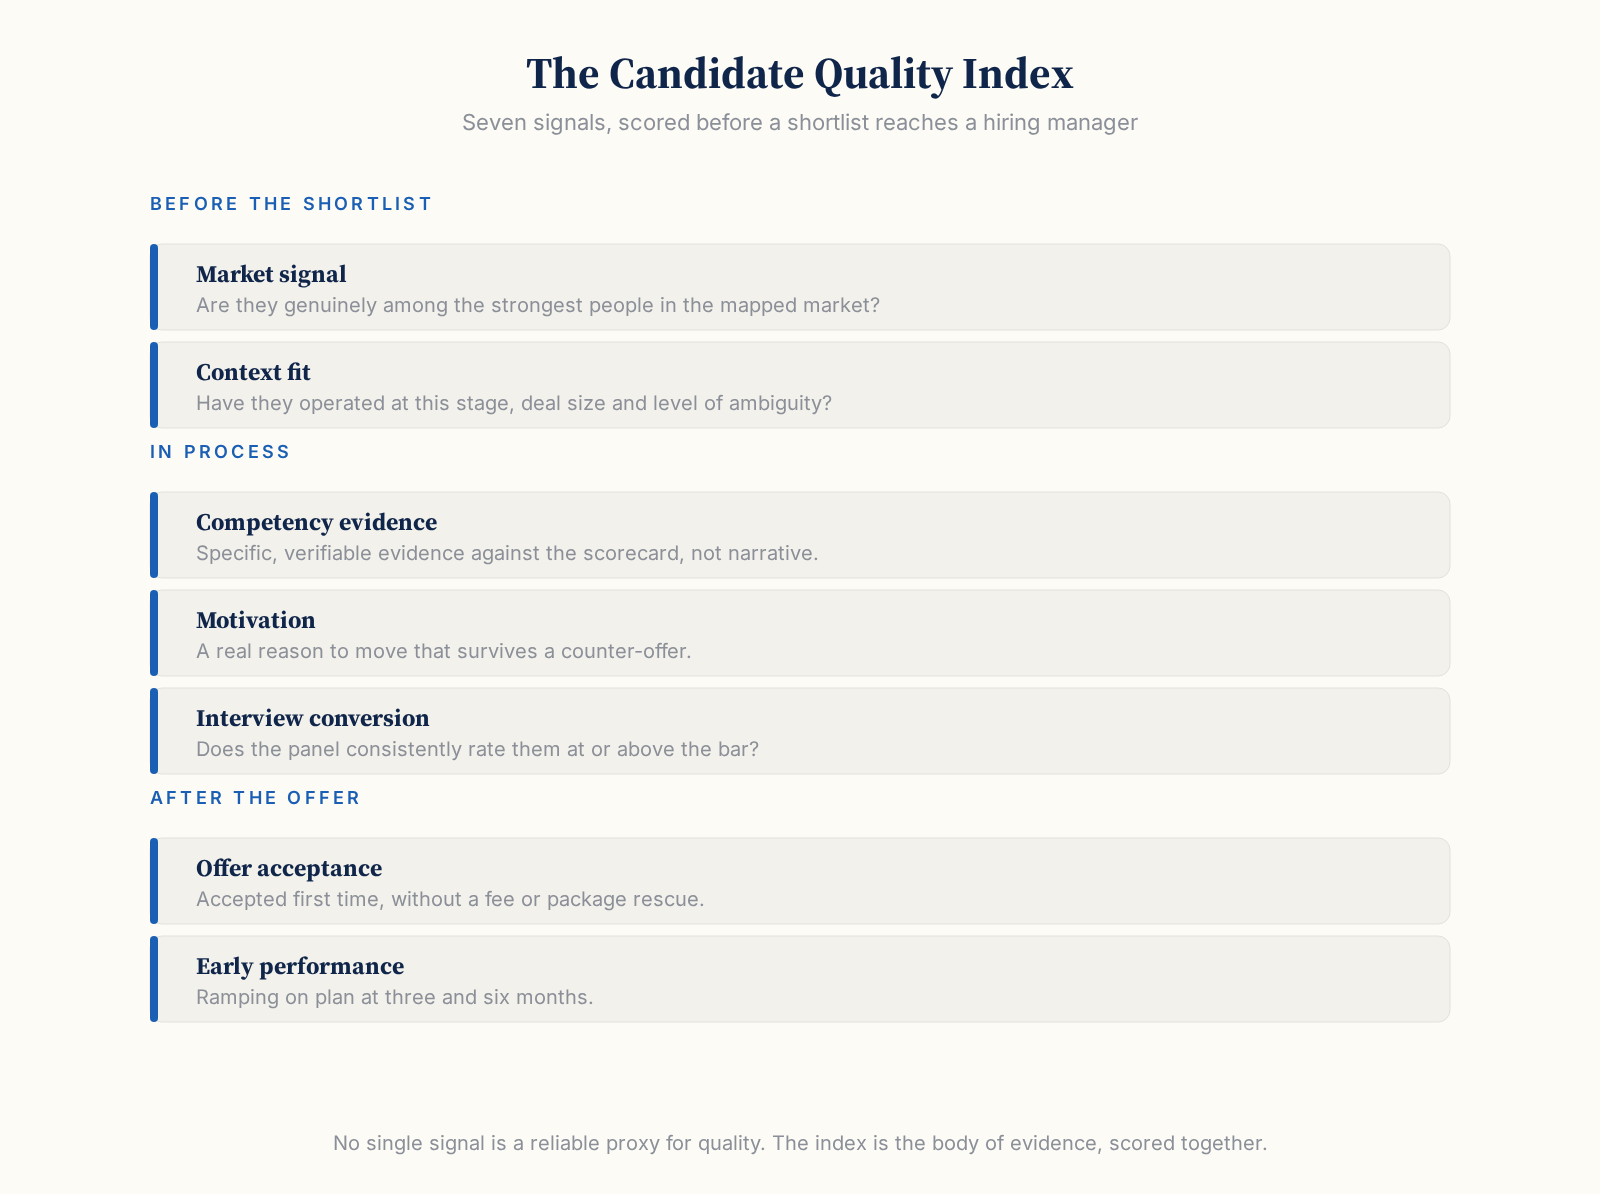1600x1194 pixels.
Task: Click the blue accent bar beside Offer acceptance
Action: click(154, 881)
